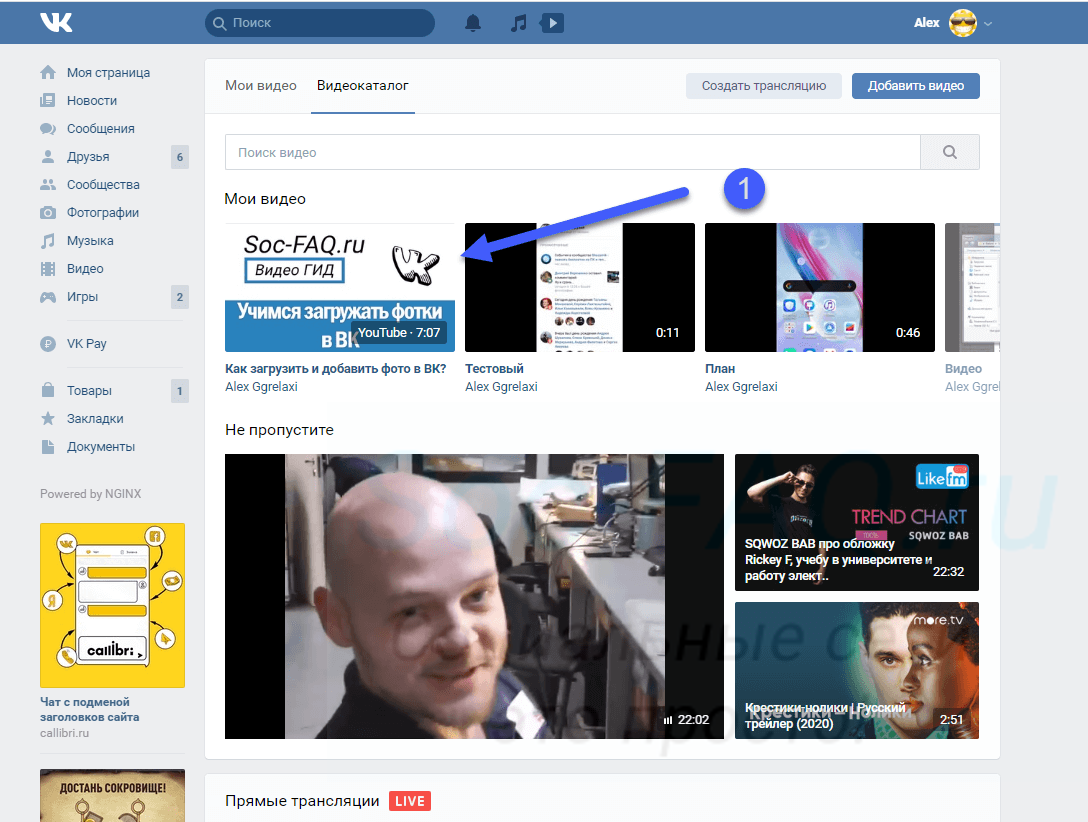This screenshot has height=822, width=1088.
Task: Click Alex Ggrelaxi under Тестовый
Action: point(501,386)
